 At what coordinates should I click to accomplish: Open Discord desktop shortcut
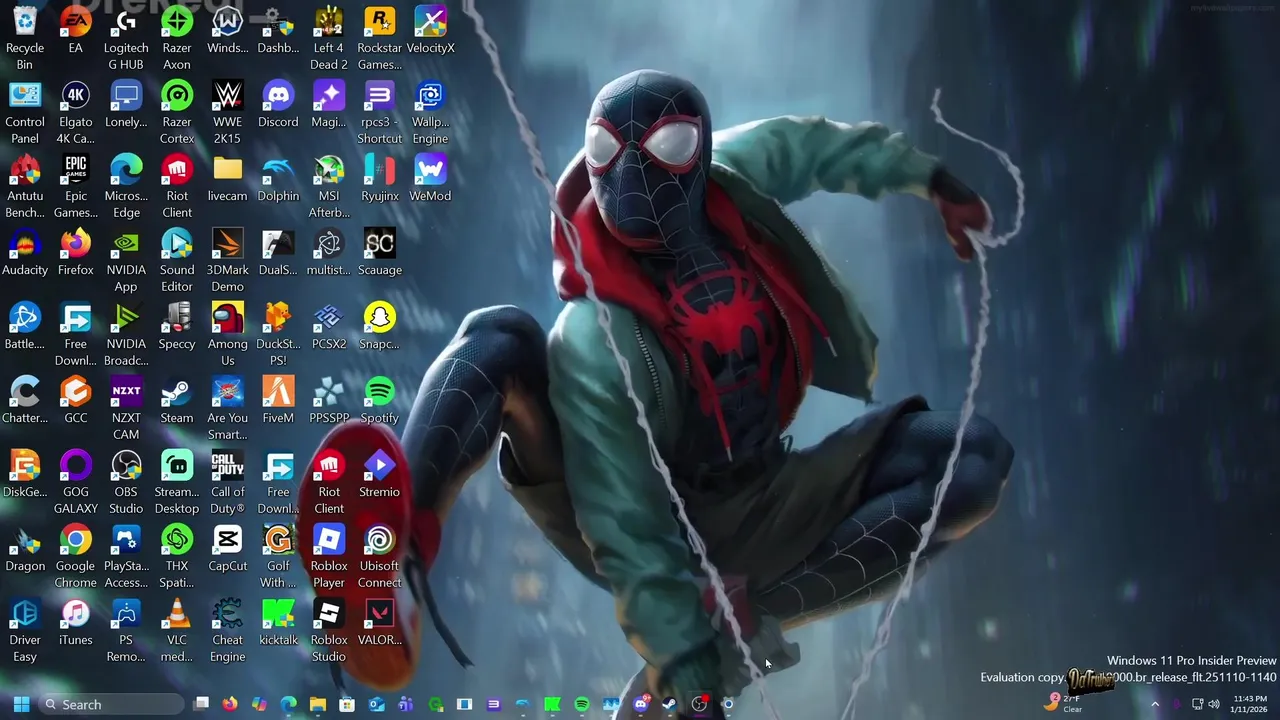278,104
